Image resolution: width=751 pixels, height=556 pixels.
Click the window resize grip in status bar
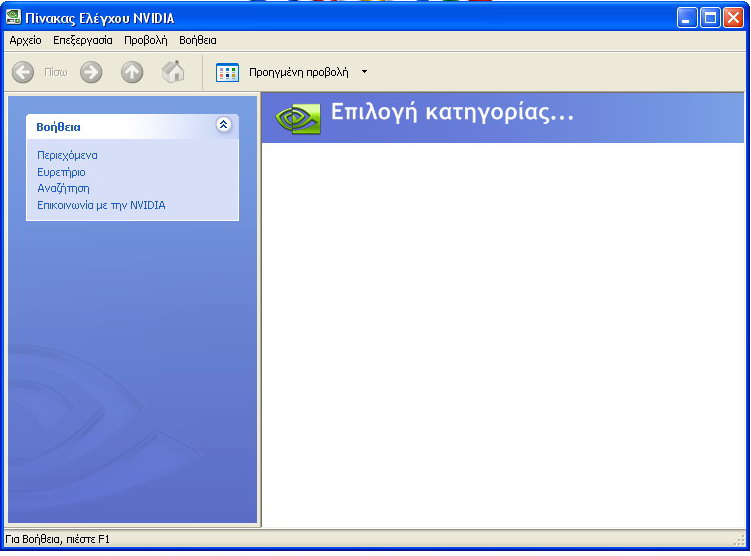[x=740, y=540]
